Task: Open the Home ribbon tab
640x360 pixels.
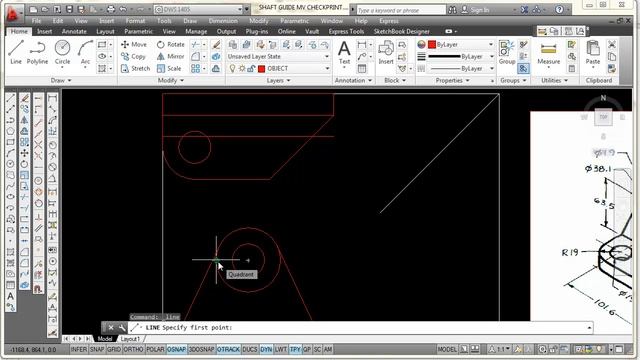Action: coord(19,31)
